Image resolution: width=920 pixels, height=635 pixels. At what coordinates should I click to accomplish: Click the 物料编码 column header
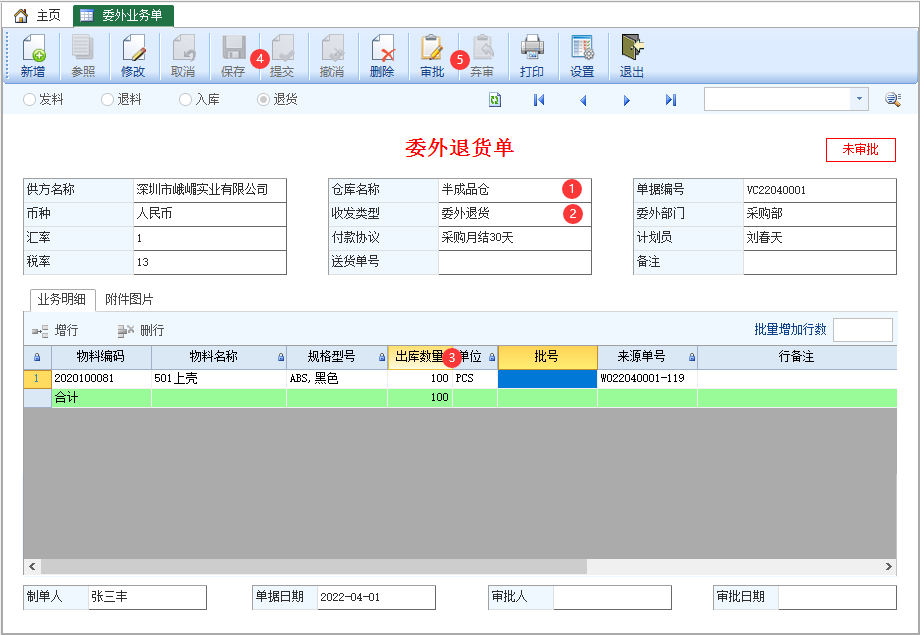tap(102, 357)
